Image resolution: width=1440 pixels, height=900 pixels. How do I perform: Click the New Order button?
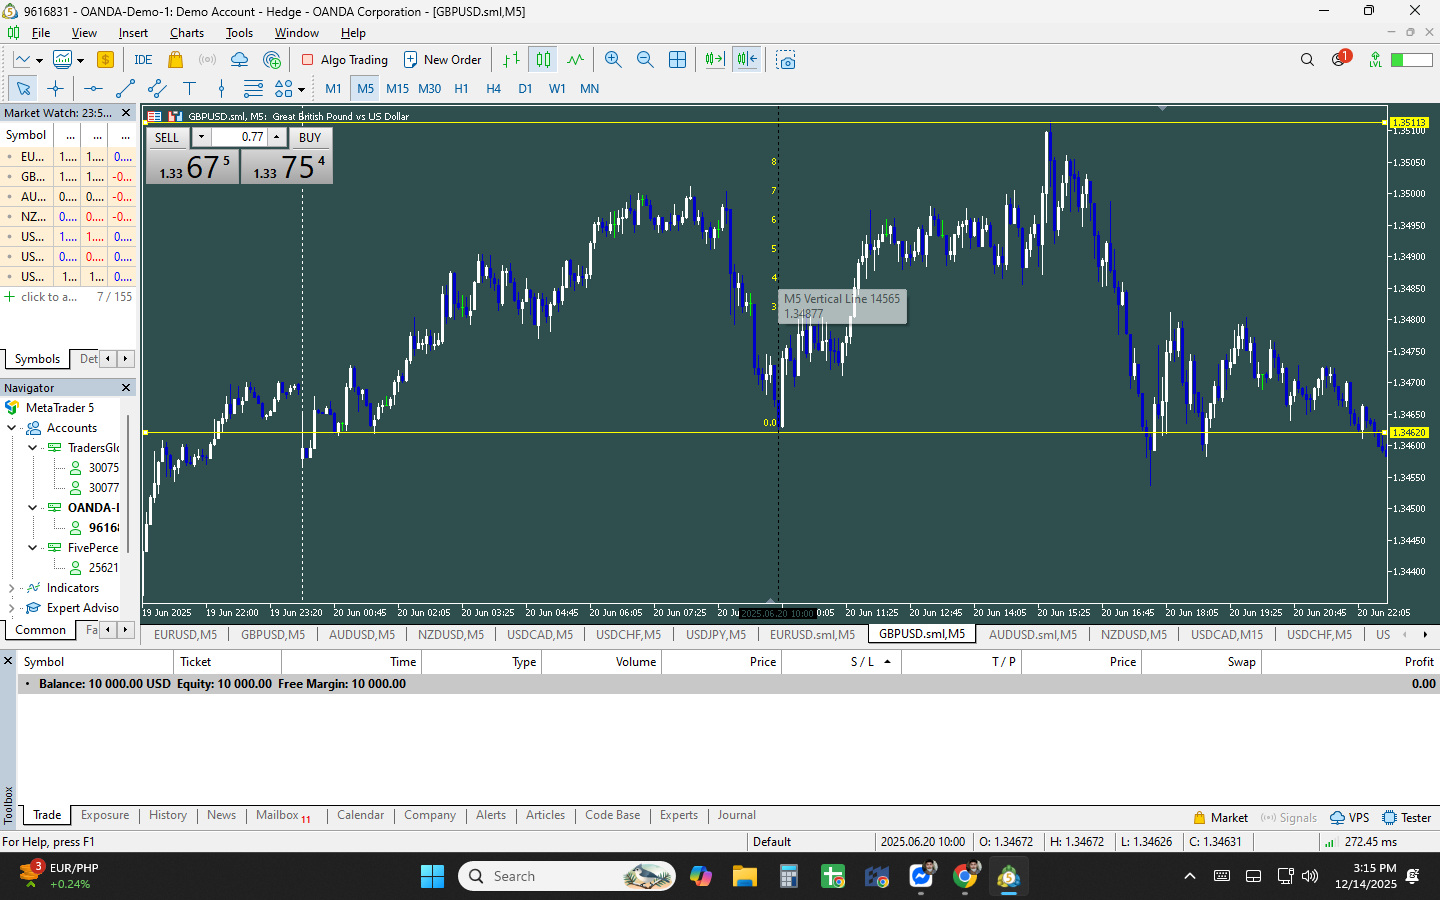click(x=442, y=60)
